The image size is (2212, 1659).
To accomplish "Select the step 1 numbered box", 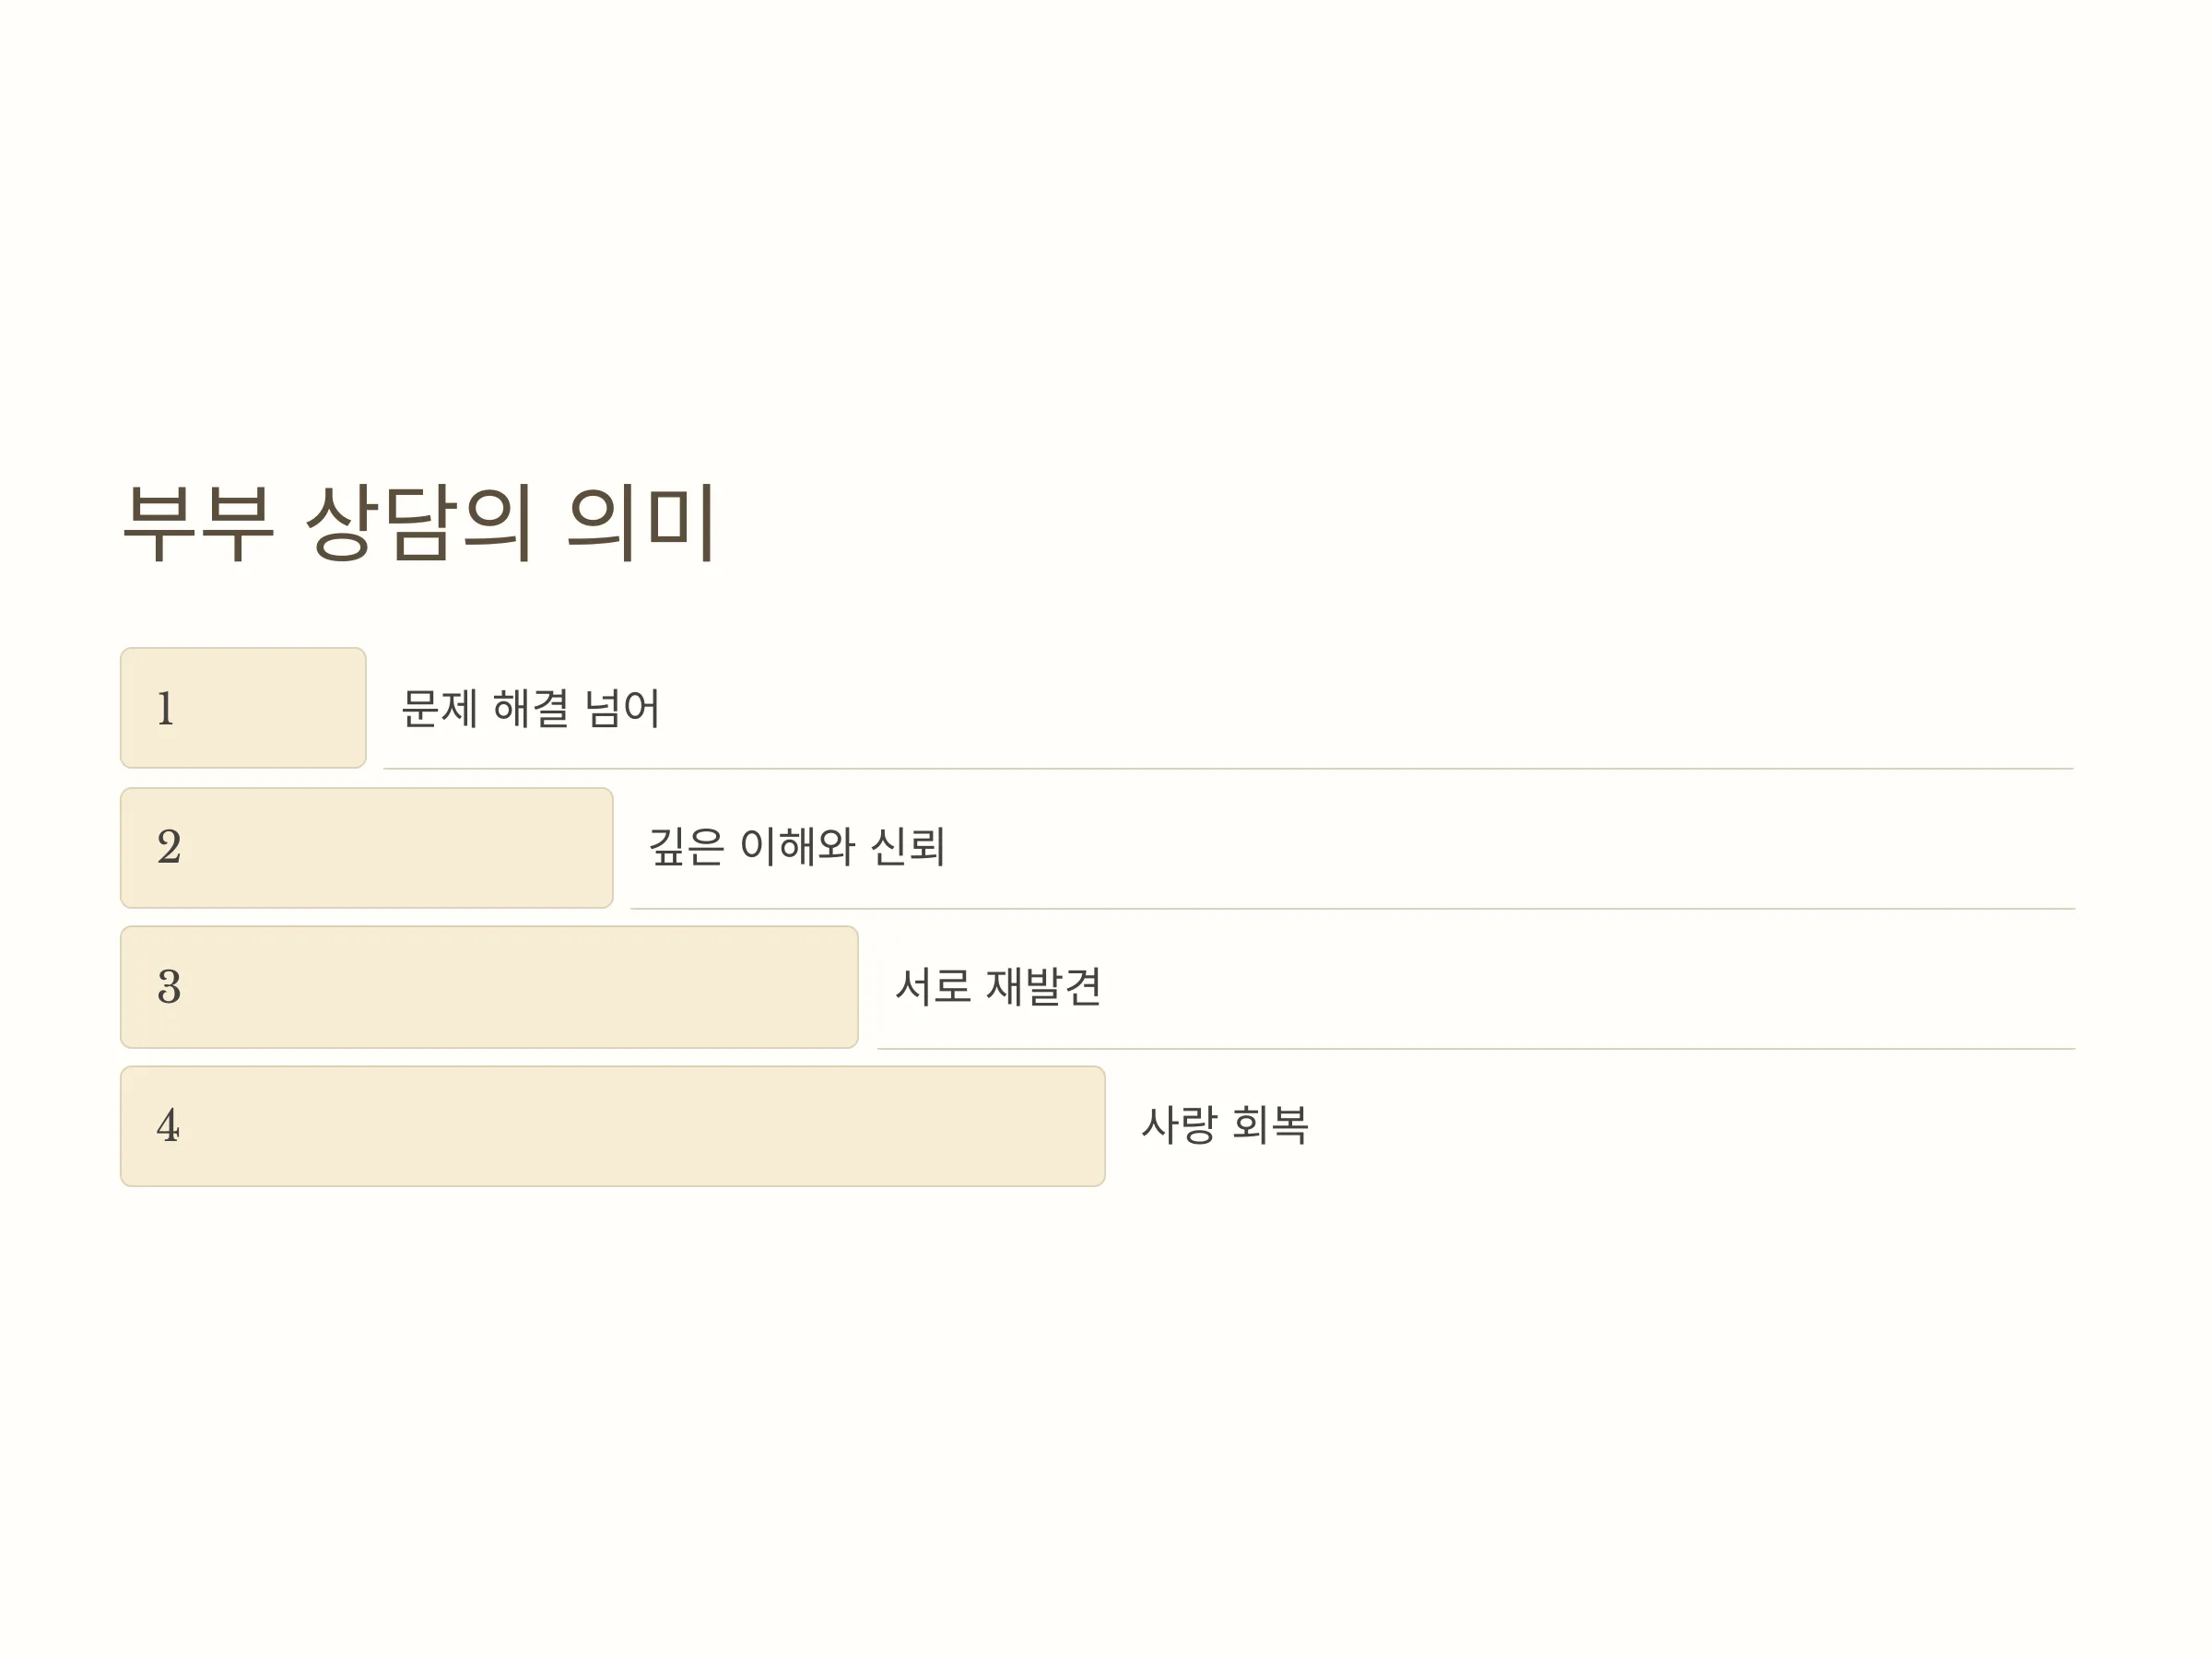I will pyautogui.click(x=243, y=708).
